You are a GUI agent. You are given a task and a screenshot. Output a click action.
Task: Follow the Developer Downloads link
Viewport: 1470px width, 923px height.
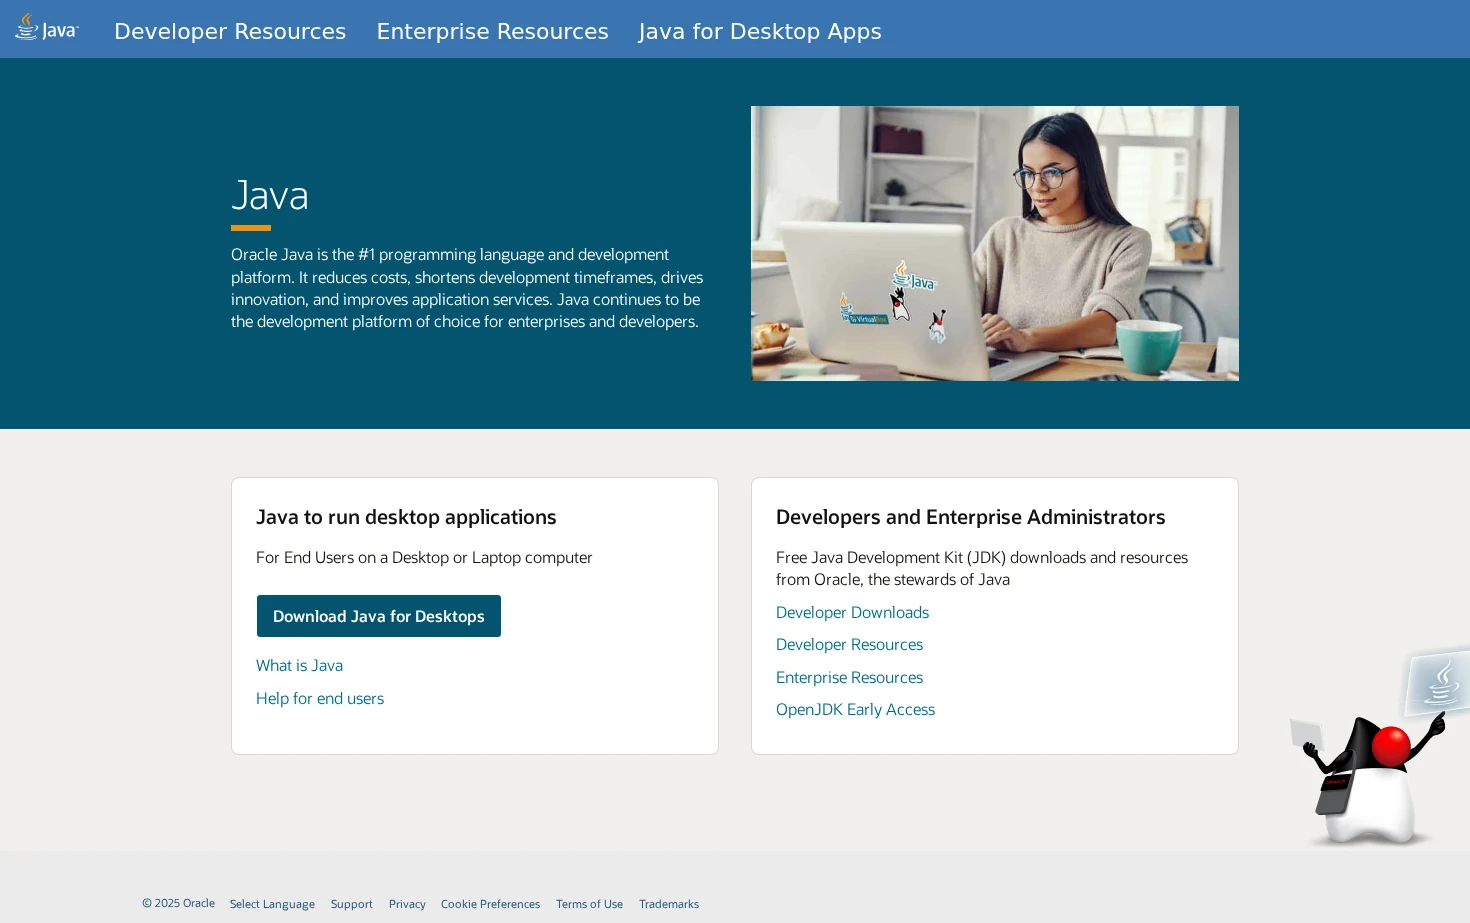coord(852,612)
